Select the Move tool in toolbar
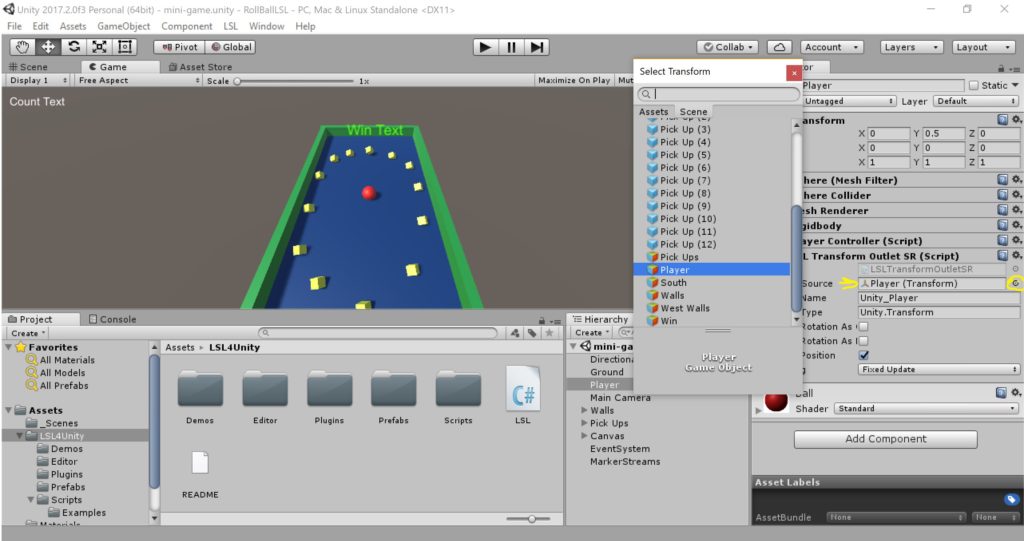The image size is (1024, 541). [x=48, y=47]
